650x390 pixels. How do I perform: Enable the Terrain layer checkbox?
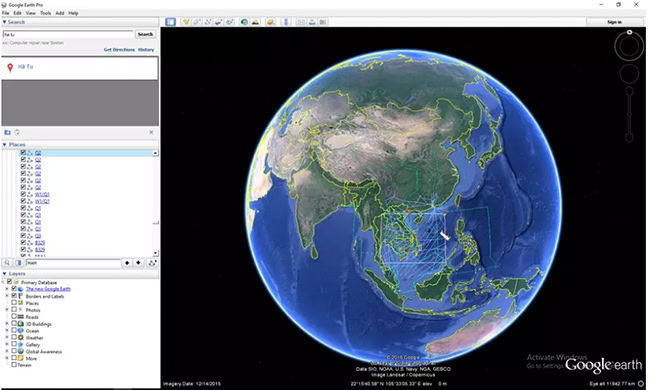[x=14, y=365]
